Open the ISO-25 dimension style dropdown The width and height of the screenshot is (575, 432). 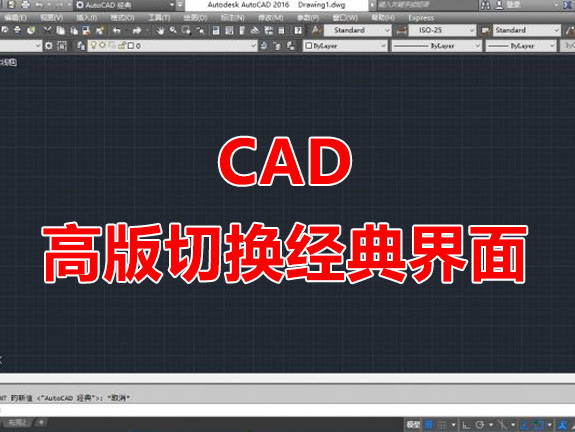click(442, 30)
